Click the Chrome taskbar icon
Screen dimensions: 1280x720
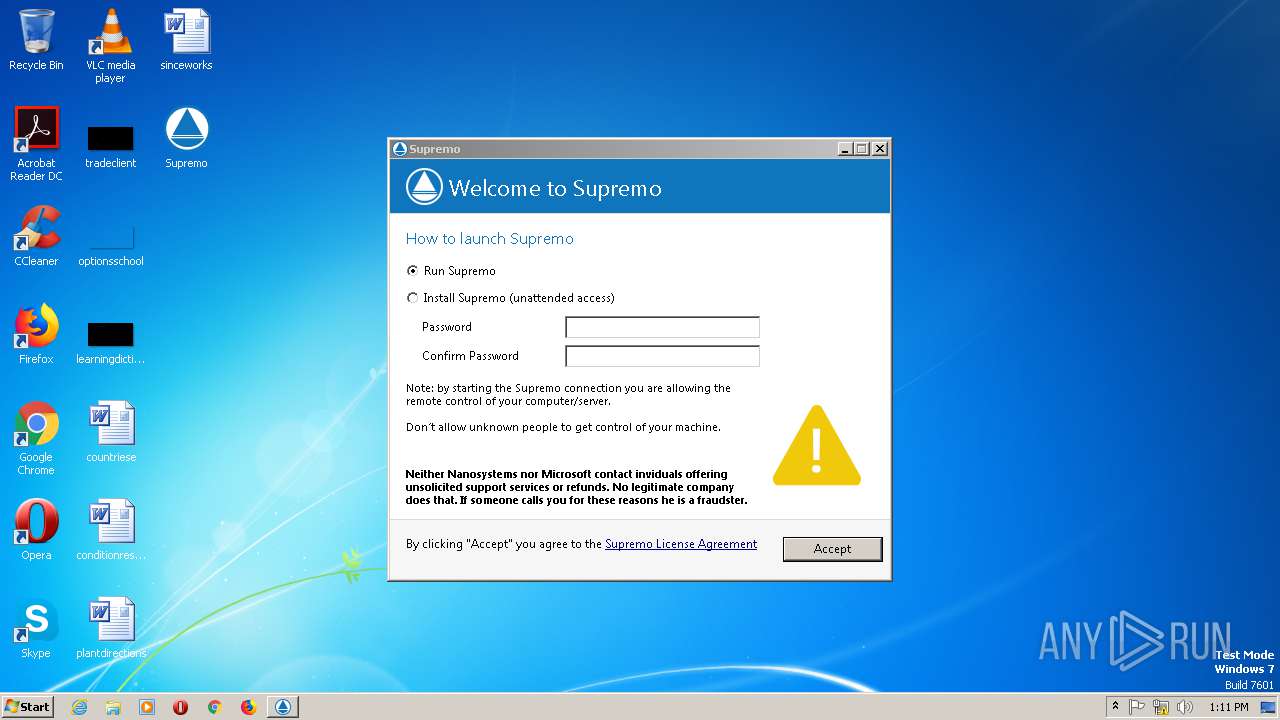pyautogui.click(x=214, y=707)
